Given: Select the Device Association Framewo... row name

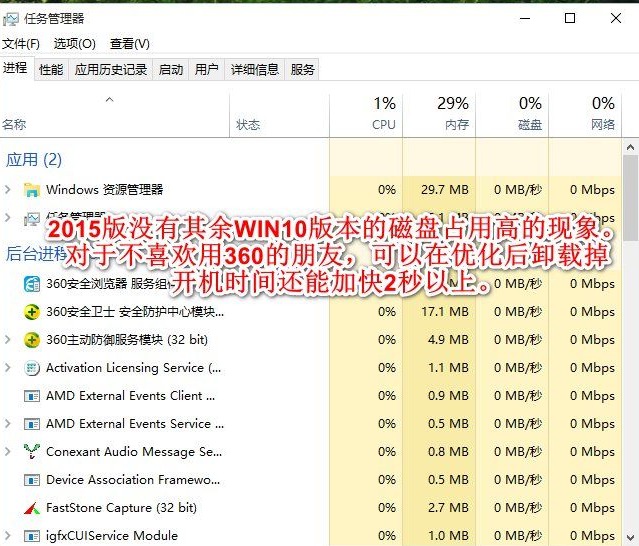Looking at the screenshot, I should click(x=133, y=480).
